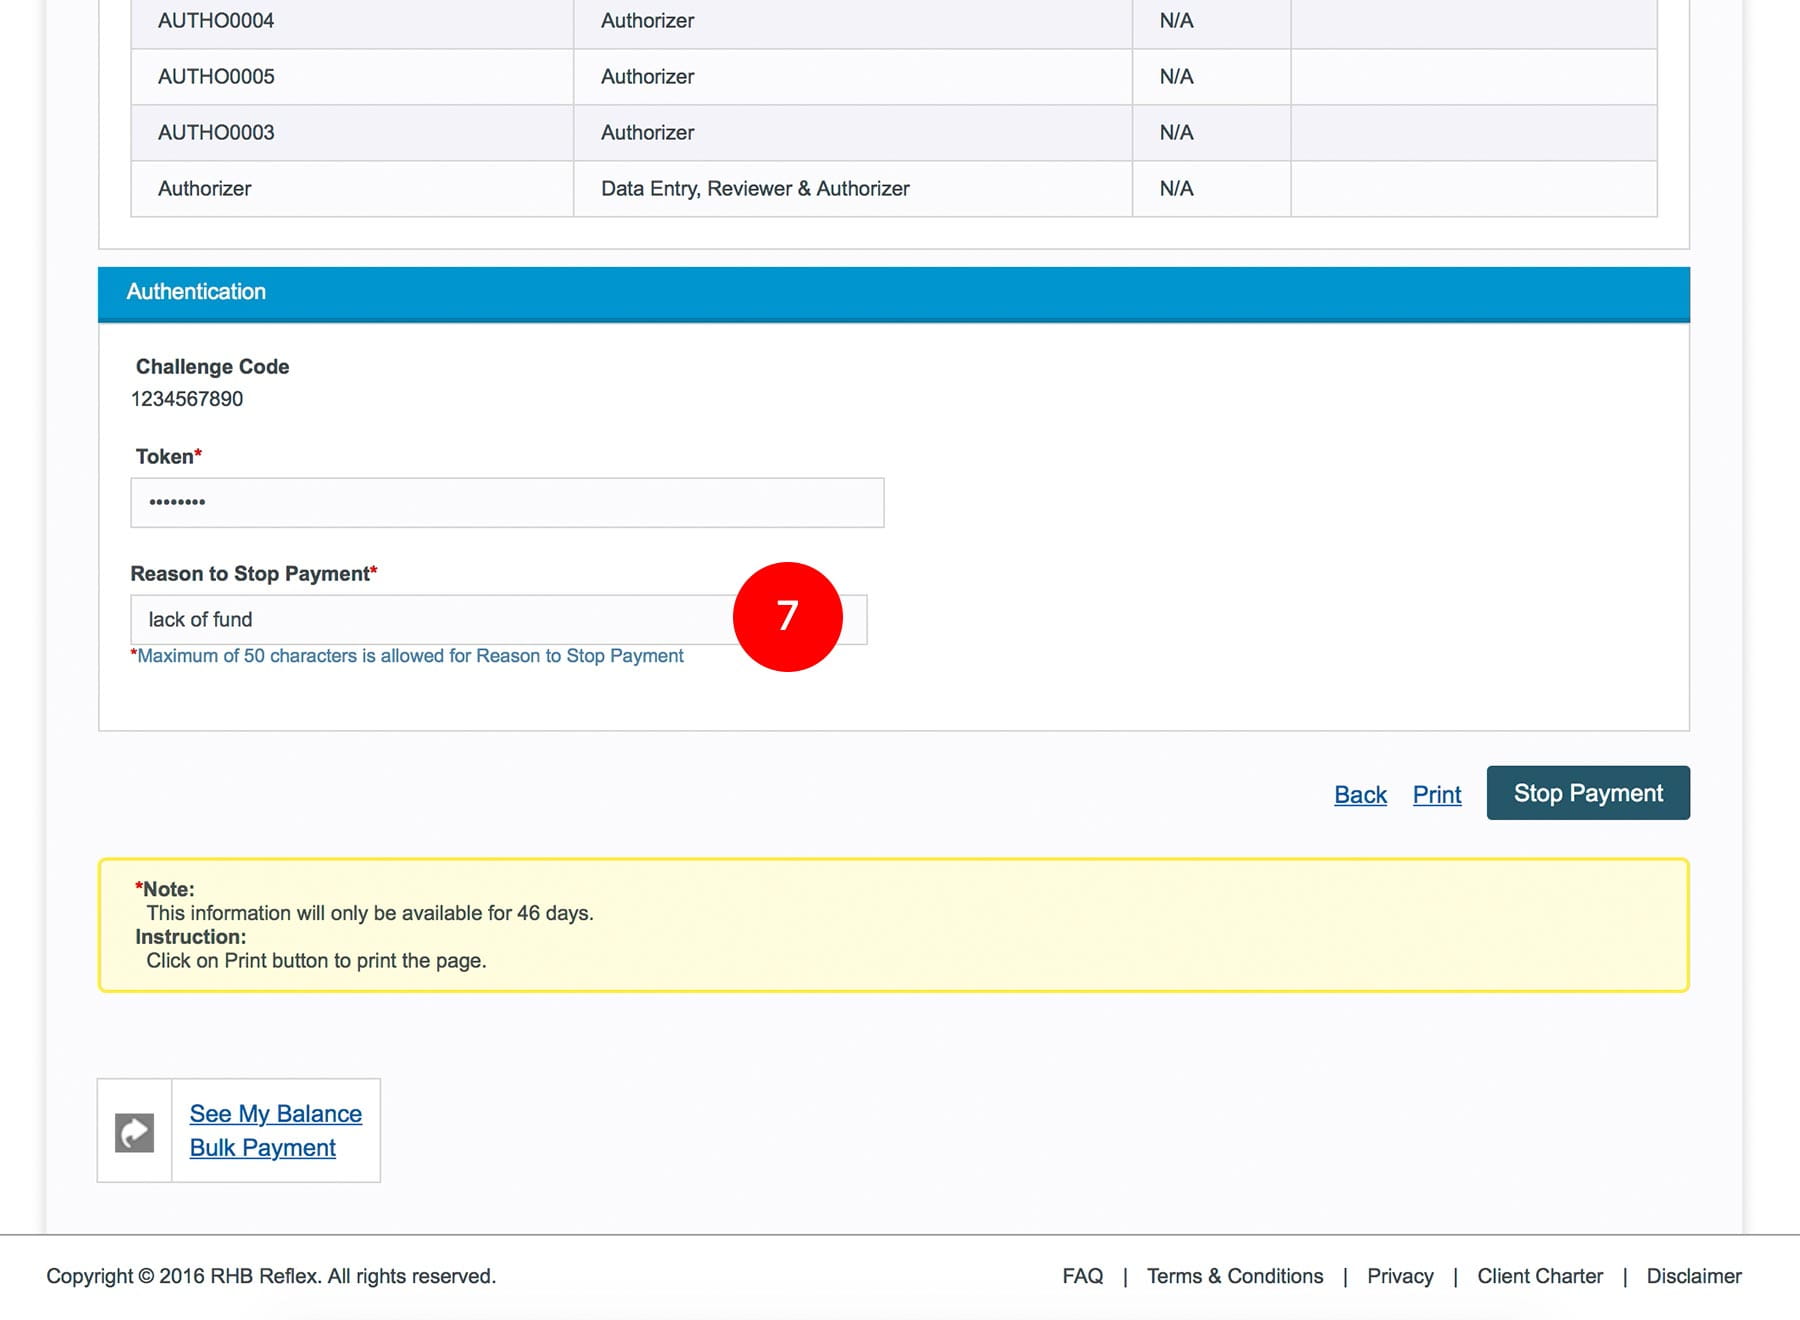The width and height of the screenshot is (1800, 1320).
Task: Open the Client Charter link
Action: pyautogui.click(x=1539, y=1276)
